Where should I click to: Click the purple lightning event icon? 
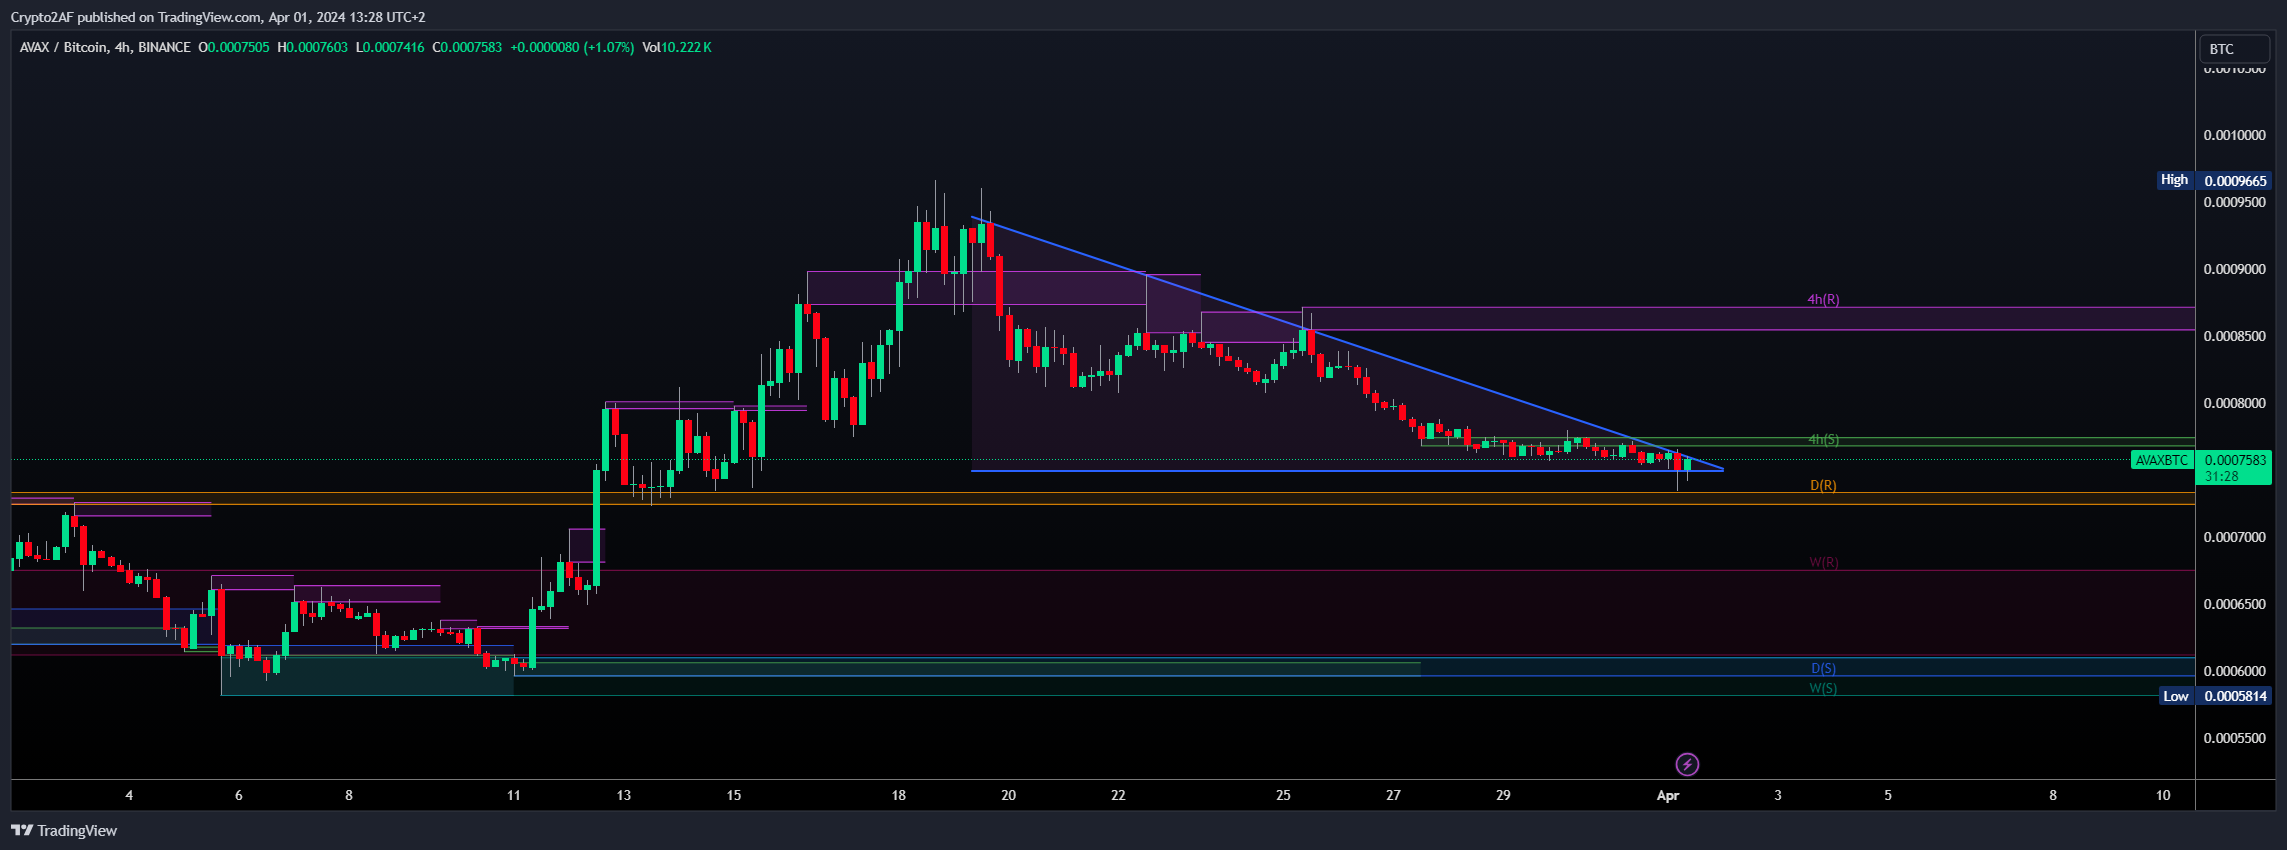tap(1687, 765)
